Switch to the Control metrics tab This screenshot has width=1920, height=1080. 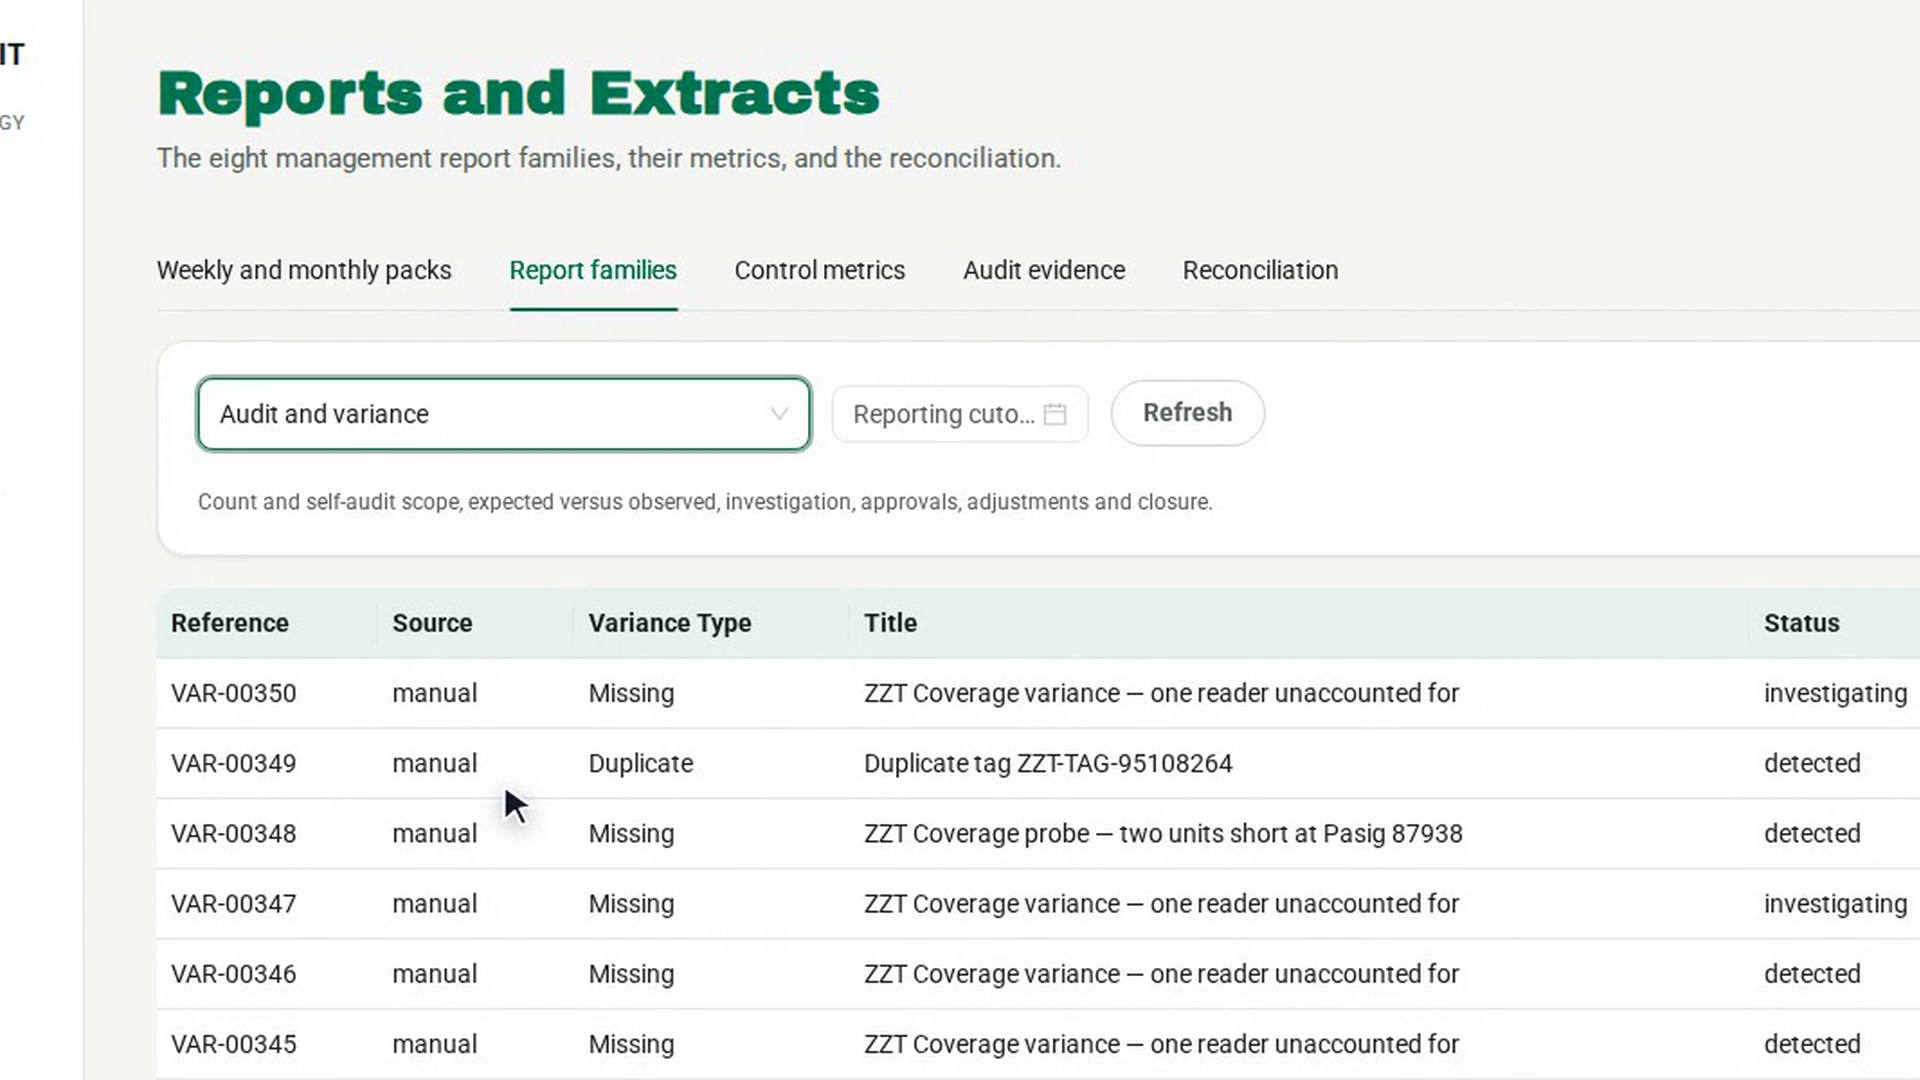(819, 270)
